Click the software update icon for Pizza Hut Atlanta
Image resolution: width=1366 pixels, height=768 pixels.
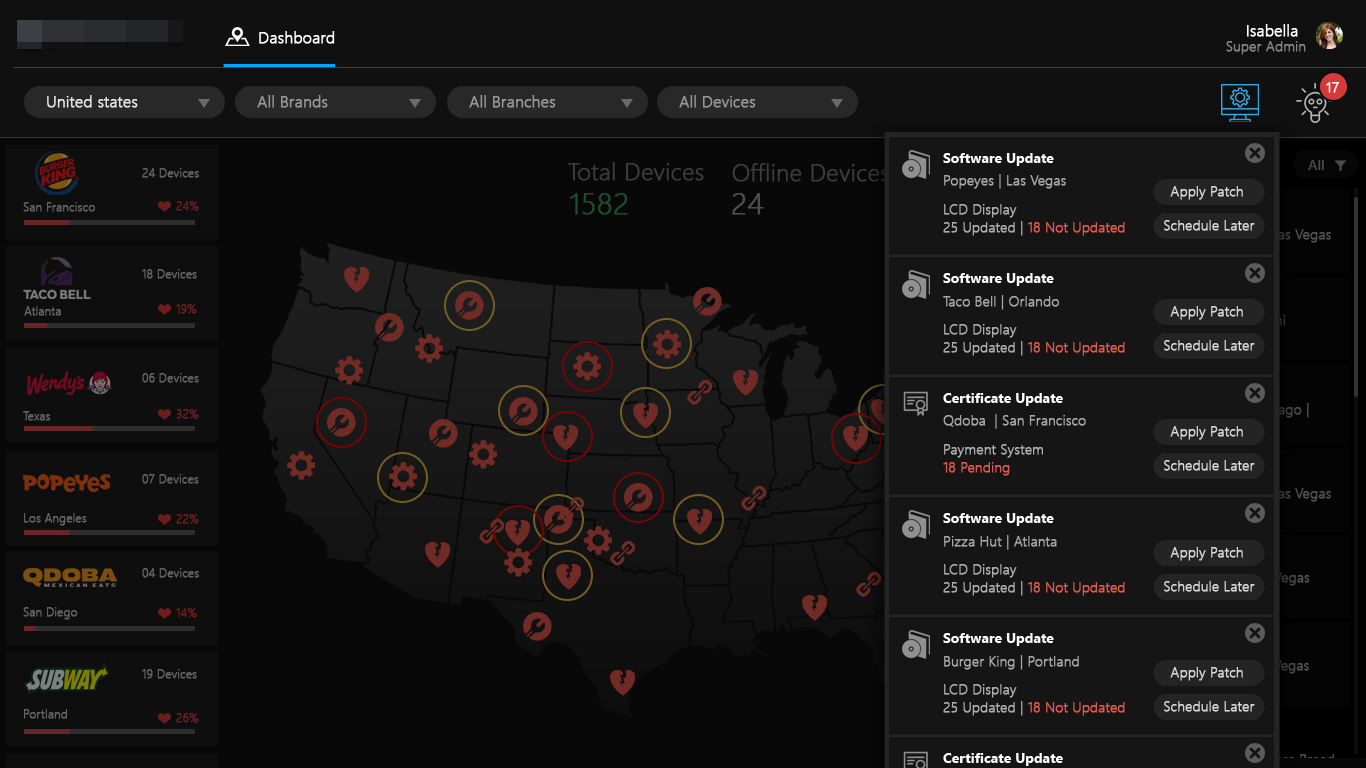coord(915,525)
